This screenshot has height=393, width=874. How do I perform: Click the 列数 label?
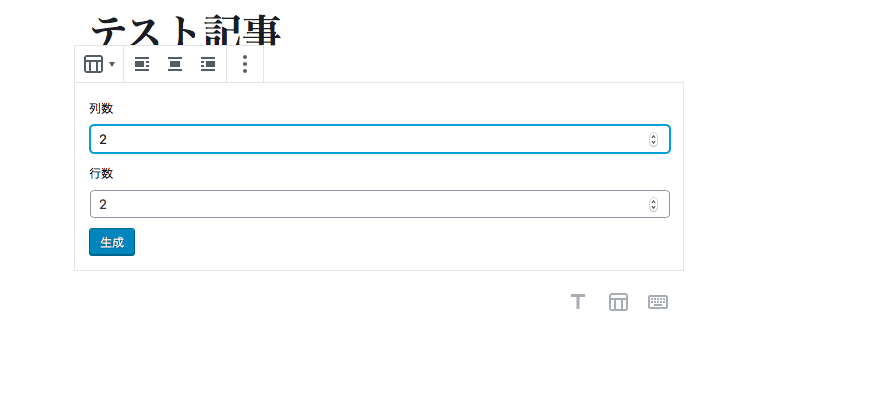[x=101, y=109]
